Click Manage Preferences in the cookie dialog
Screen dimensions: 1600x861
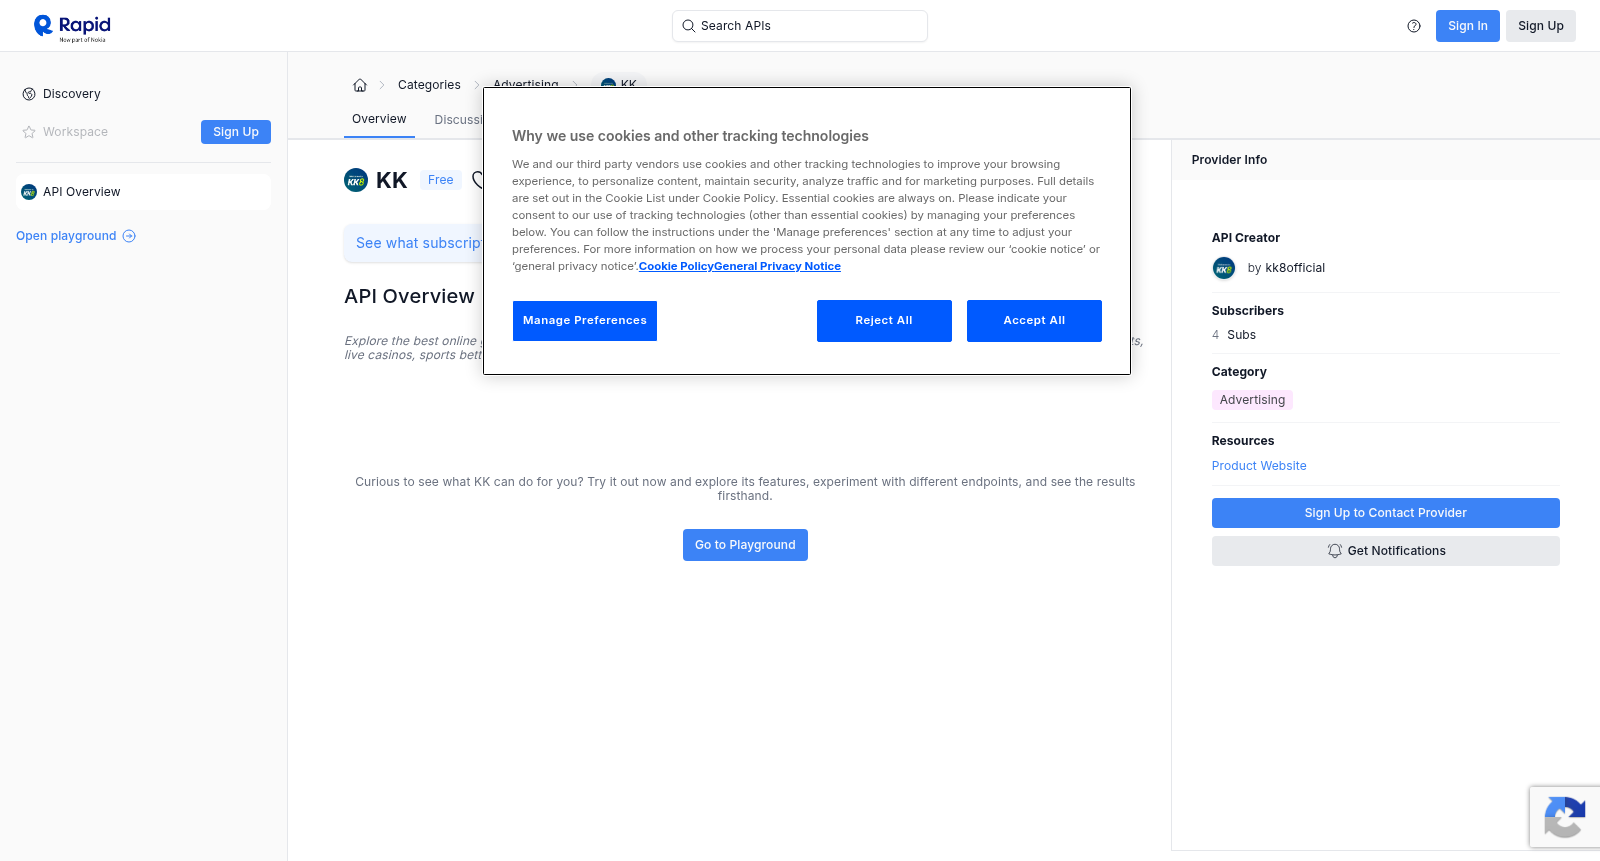(585, 321)
